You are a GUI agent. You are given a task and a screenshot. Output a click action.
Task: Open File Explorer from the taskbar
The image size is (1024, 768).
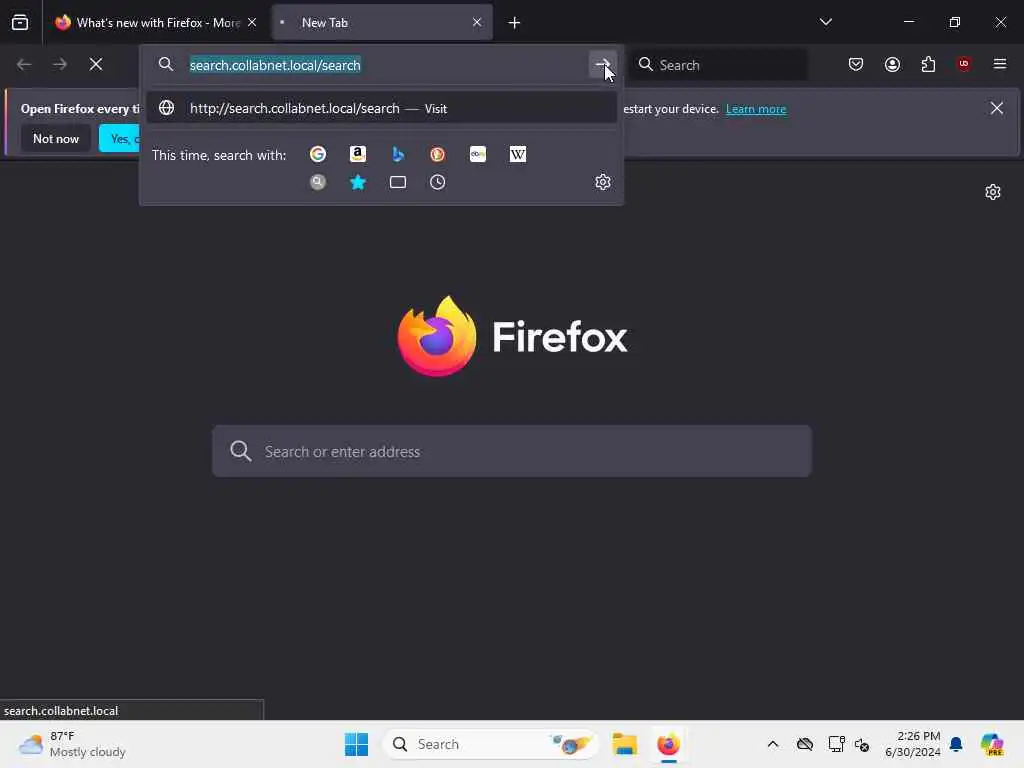[x=625, y=744]
